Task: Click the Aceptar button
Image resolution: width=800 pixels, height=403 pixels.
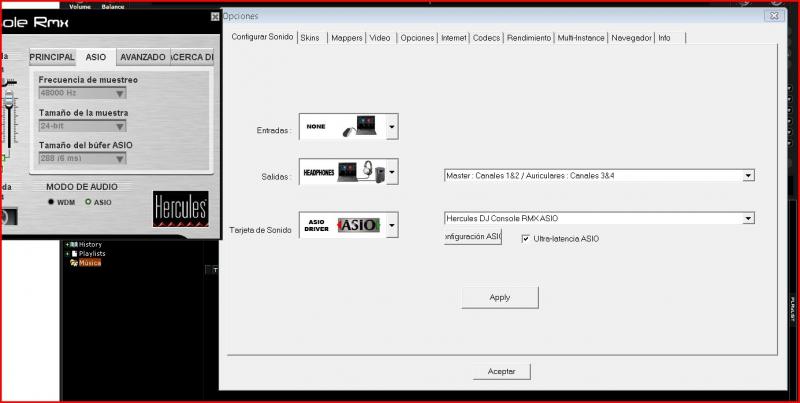Action: click(501, 371)
